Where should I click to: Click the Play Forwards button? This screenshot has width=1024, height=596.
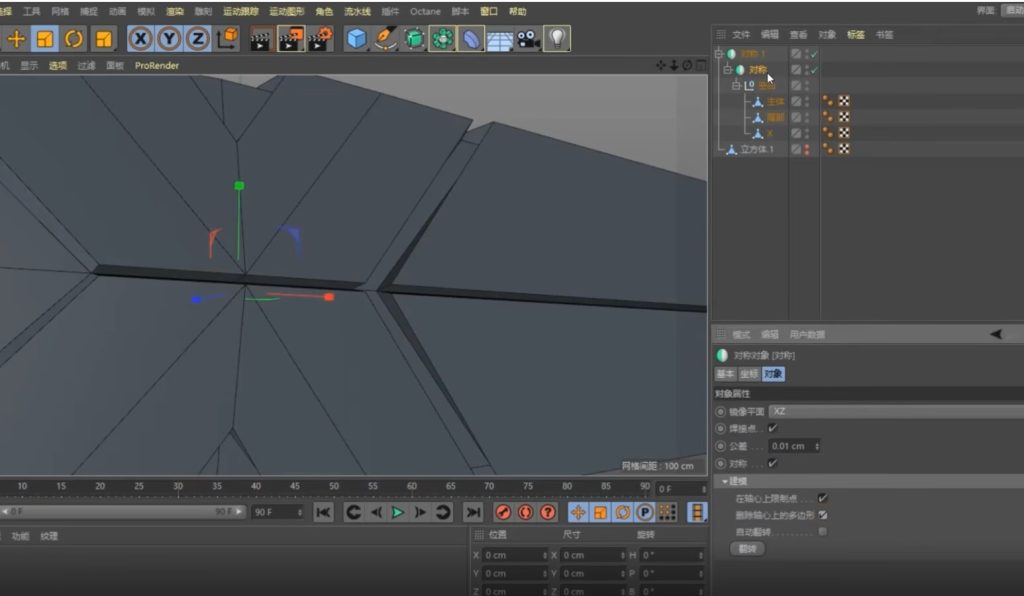coord(397,512)
